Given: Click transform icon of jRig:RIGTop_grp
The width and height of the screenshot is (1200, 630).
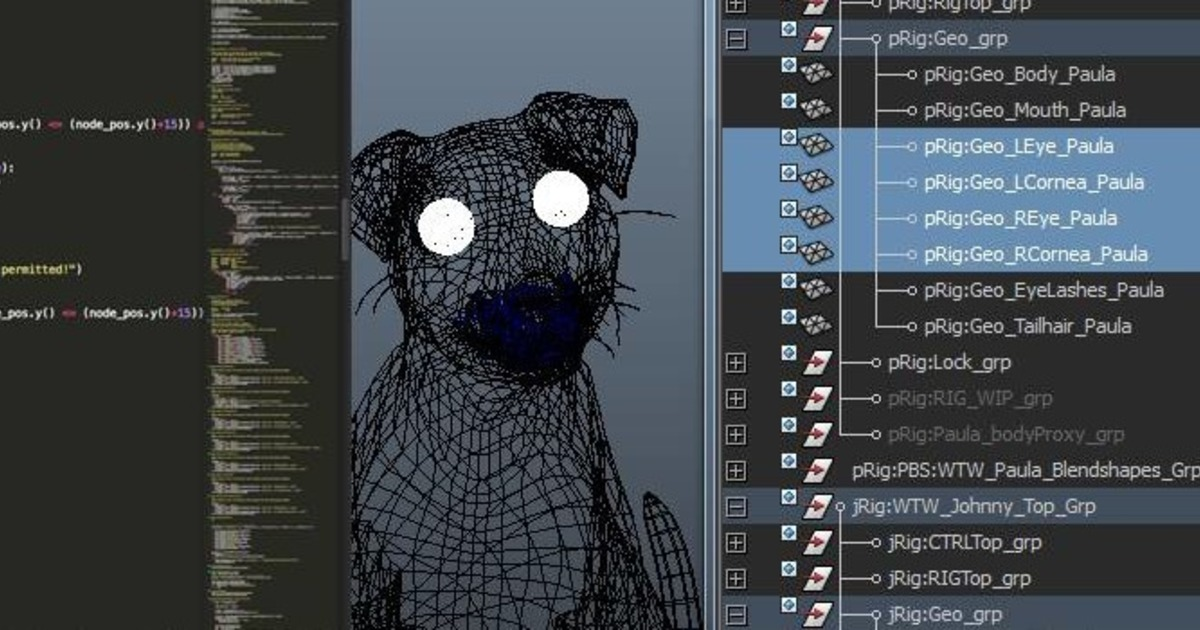Looking at the screenshot, I should 818,579.
